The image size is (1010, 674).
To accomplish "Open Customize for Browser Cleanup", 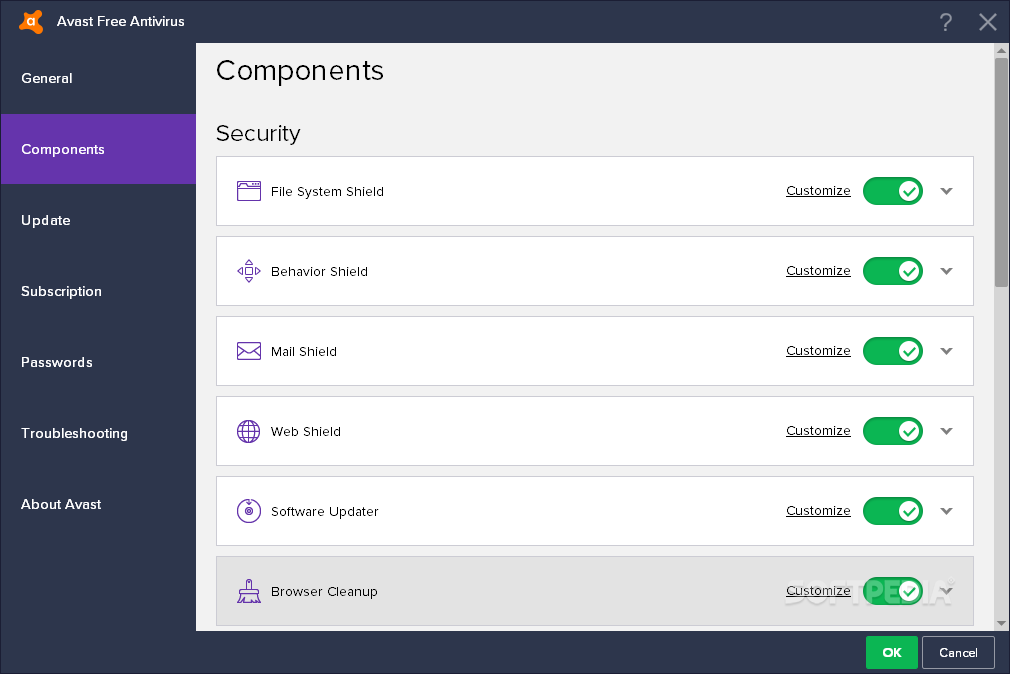I will pyautogui.click(x=818, y=590).
